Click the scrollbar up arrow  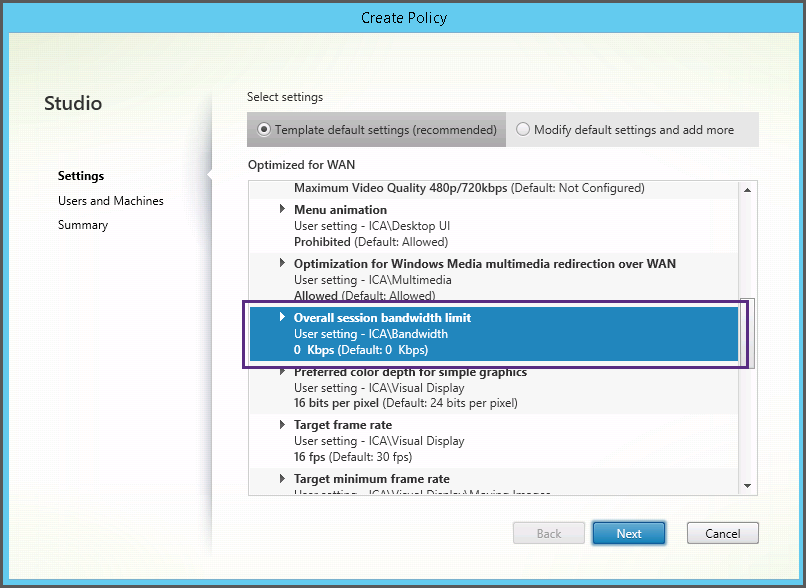pos(747,190)
